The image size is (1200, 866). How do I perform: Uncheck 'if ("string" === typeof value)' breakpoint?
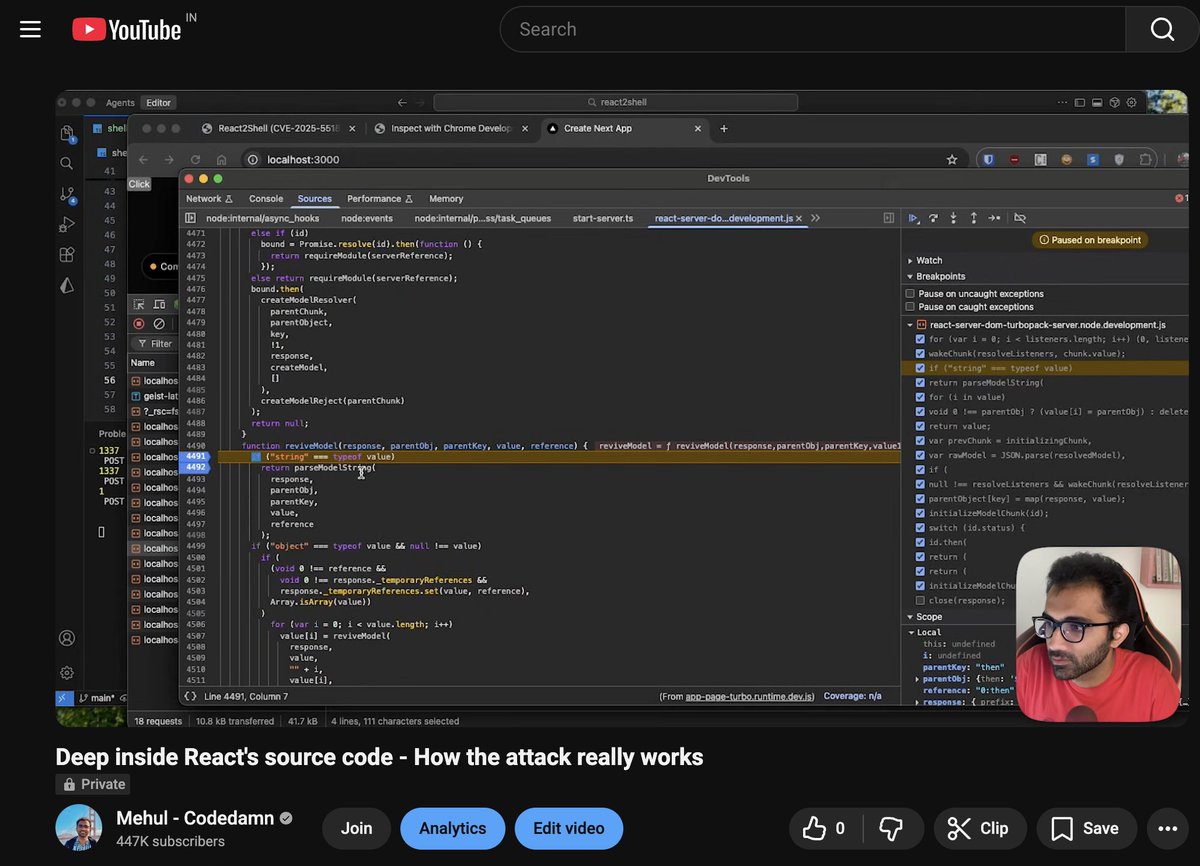click(x=920, y=368)
